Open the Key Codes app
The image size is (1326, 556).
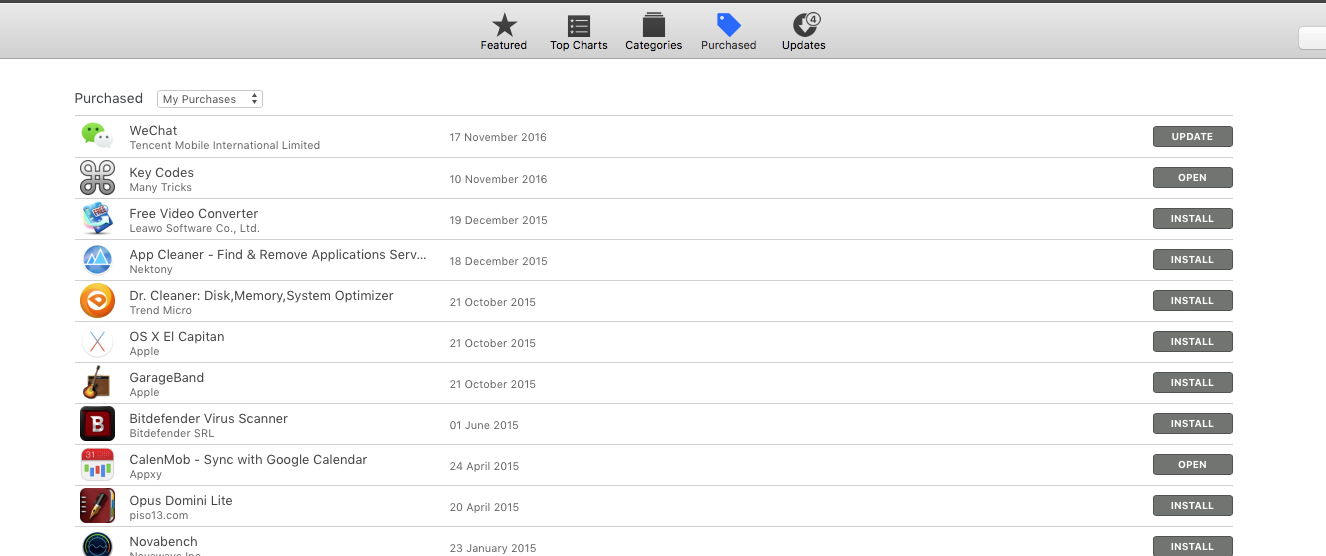tap(1192, 178)
